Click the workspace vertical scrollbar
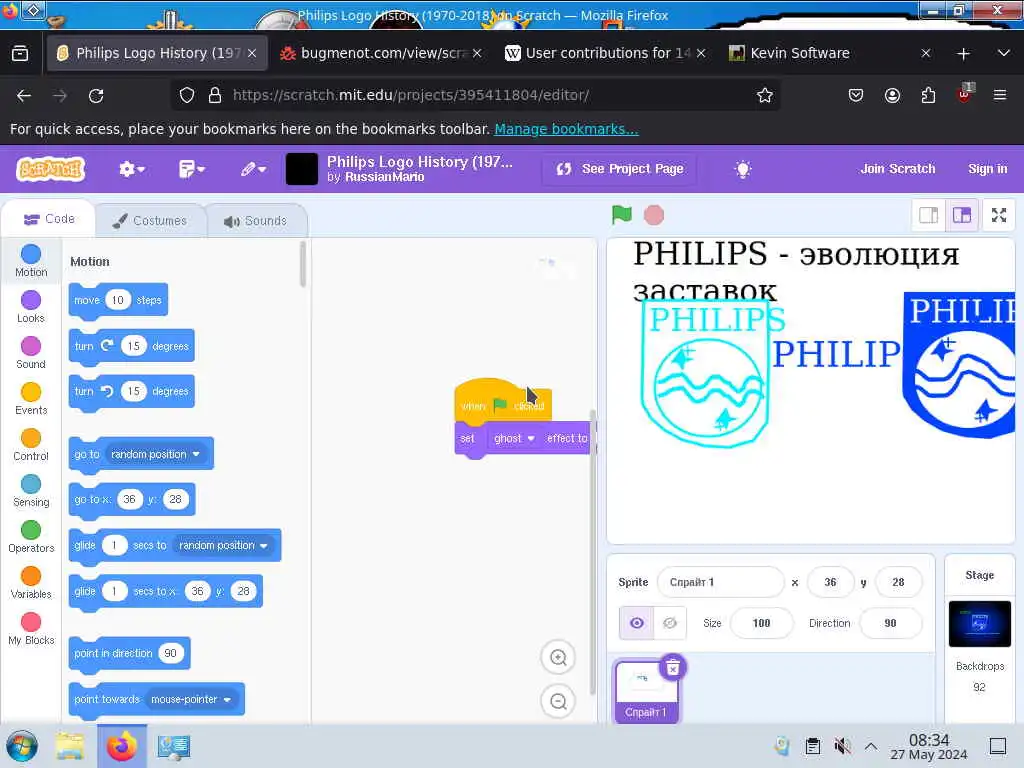 click(593, 552)
